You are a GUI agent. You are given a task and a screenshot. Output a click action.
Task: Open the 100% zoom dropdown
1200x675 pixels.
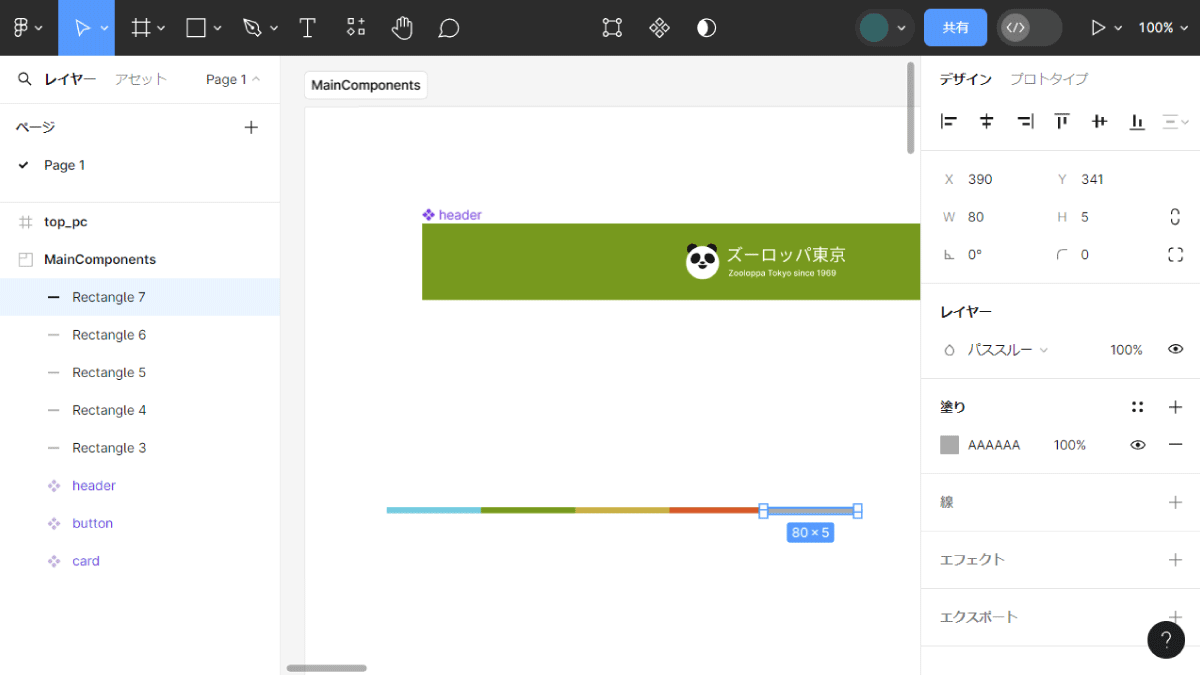point(1163,28)
